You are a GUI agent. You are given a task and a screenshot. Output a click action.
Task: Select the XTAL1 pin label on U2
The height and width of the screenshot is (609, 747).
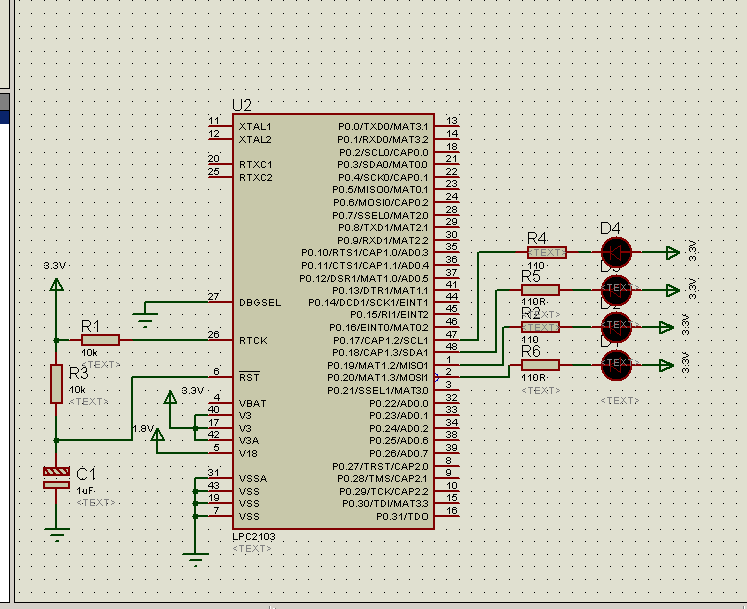pyautogui.click(x=255, y=126)
